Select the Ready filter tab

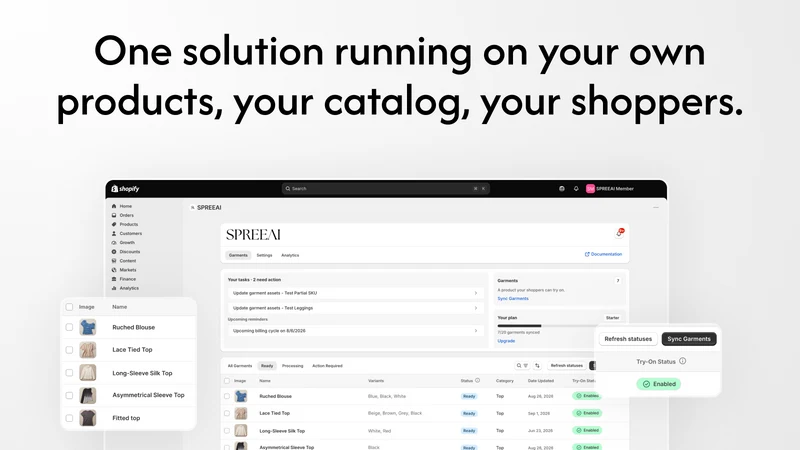[267, 366]
